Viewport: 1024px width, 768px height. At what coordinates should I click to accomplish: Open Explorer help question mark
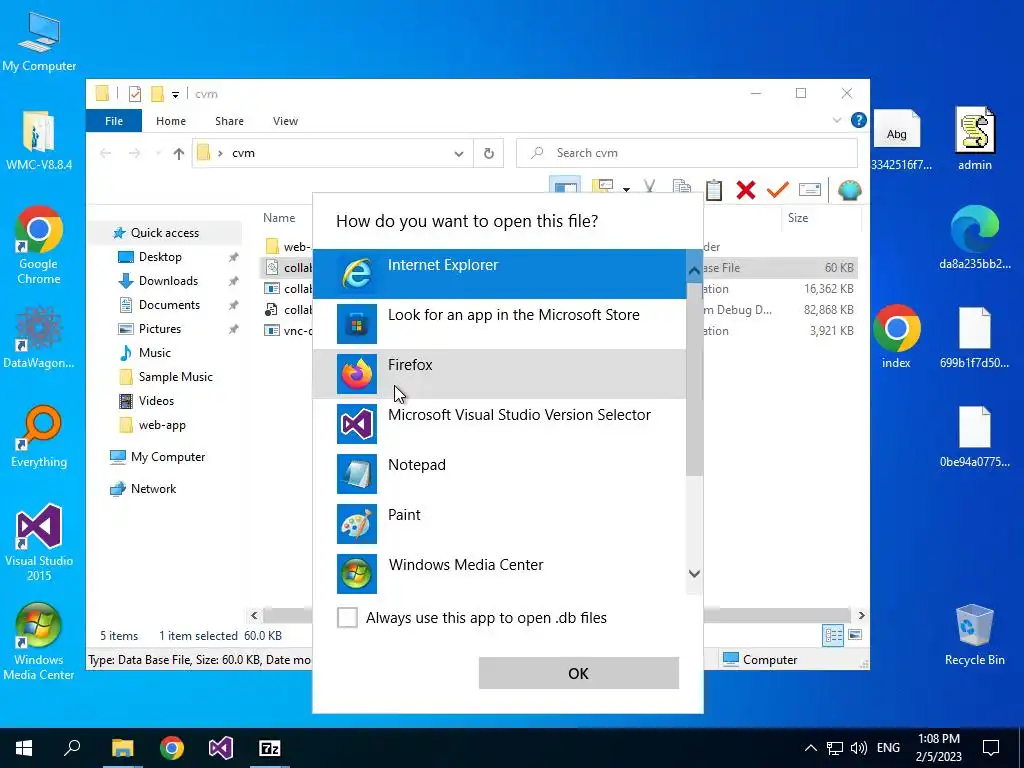point(859,120)
